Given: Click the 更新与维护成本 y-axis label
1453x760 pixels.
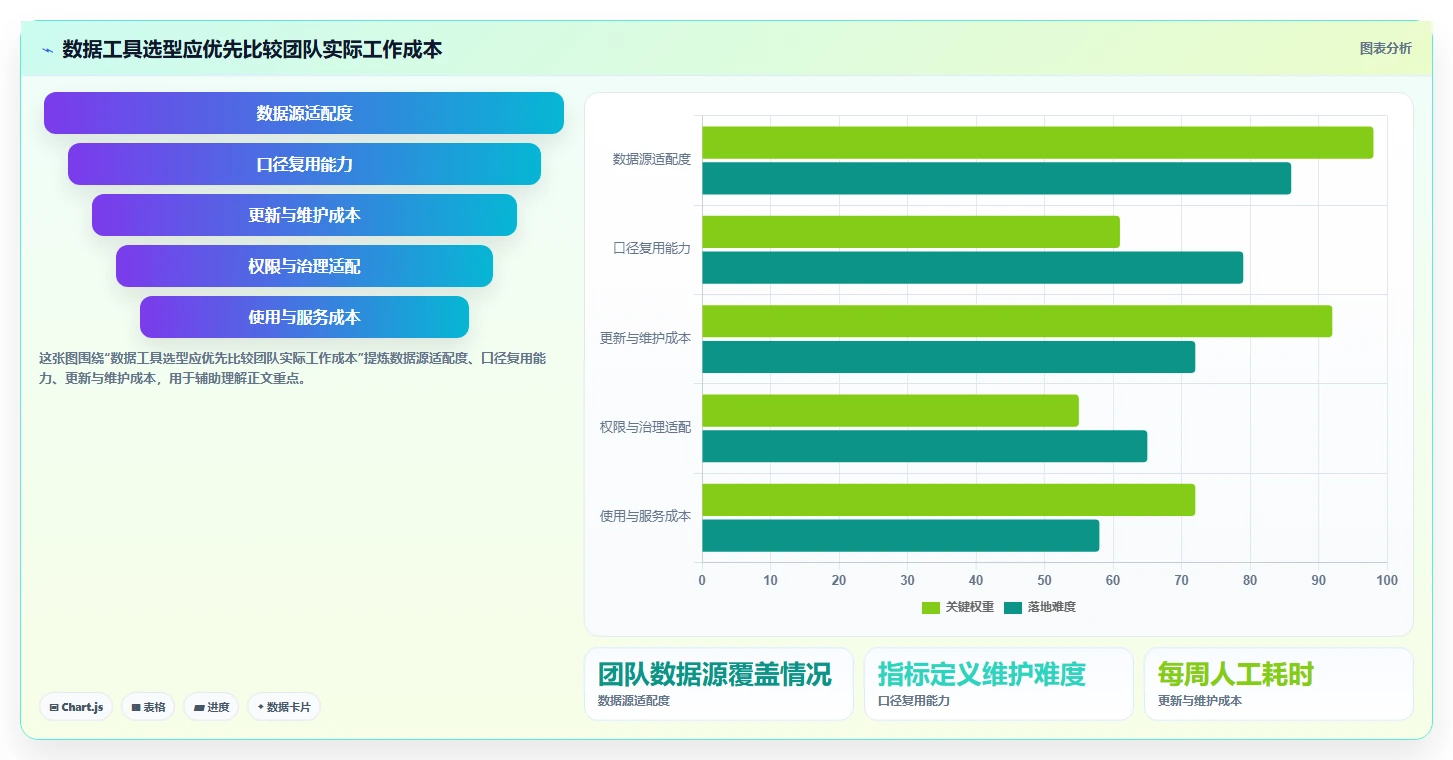Looking at the screenshot, I should [645, 338].
